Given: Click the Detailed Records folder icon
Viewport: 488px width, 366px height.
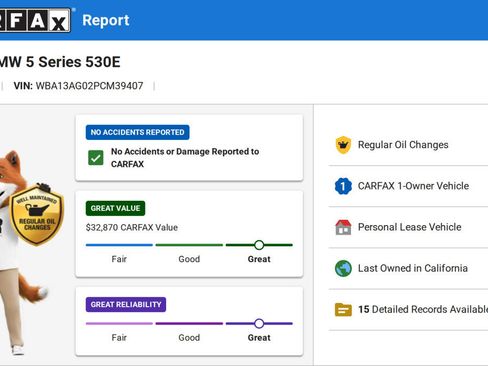Looking at the screenshot, I should pos(343,310).
